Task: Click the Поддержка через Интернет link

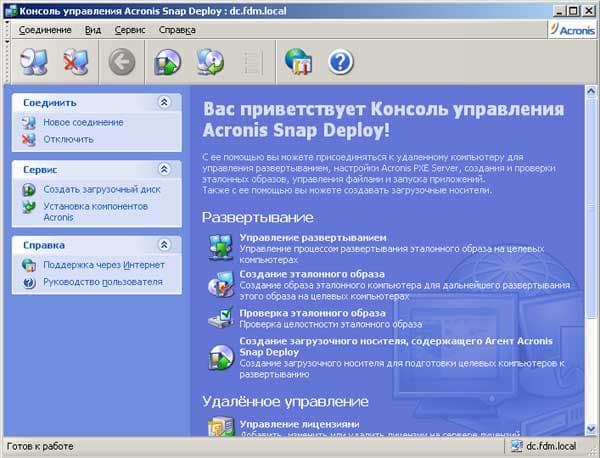Action: coord(104,265)
